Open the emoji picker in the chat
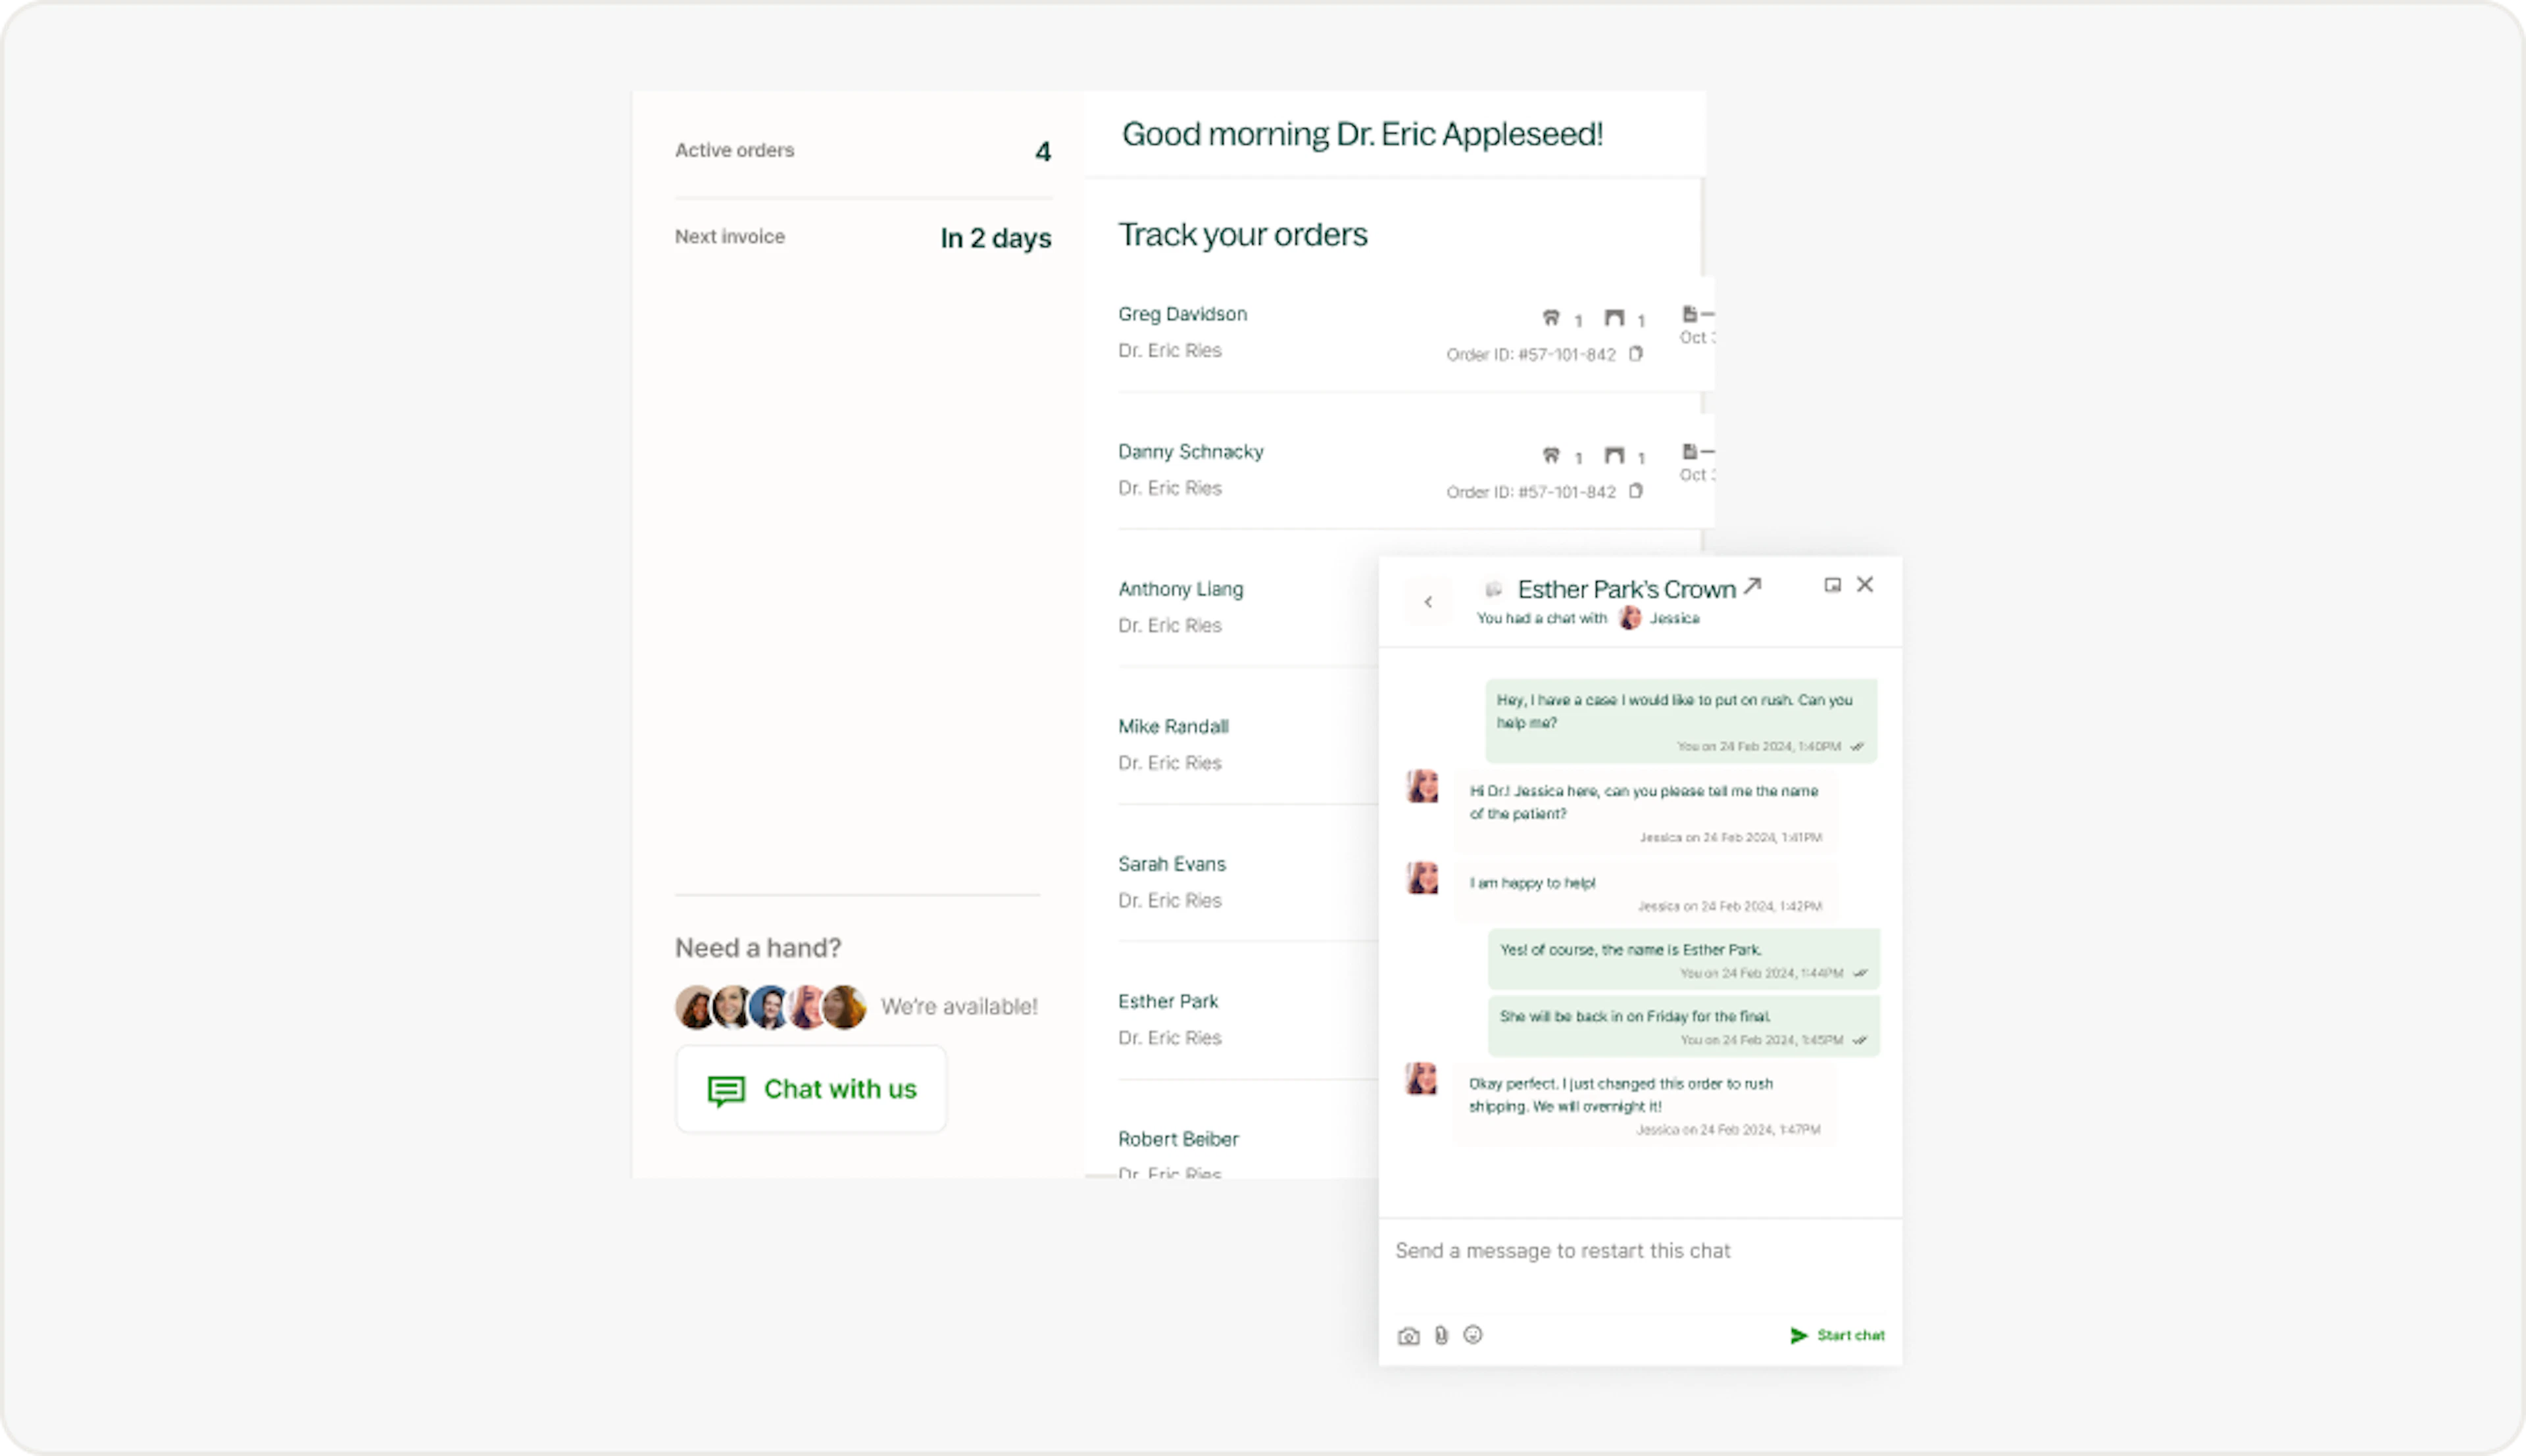 point(1473,1334)
